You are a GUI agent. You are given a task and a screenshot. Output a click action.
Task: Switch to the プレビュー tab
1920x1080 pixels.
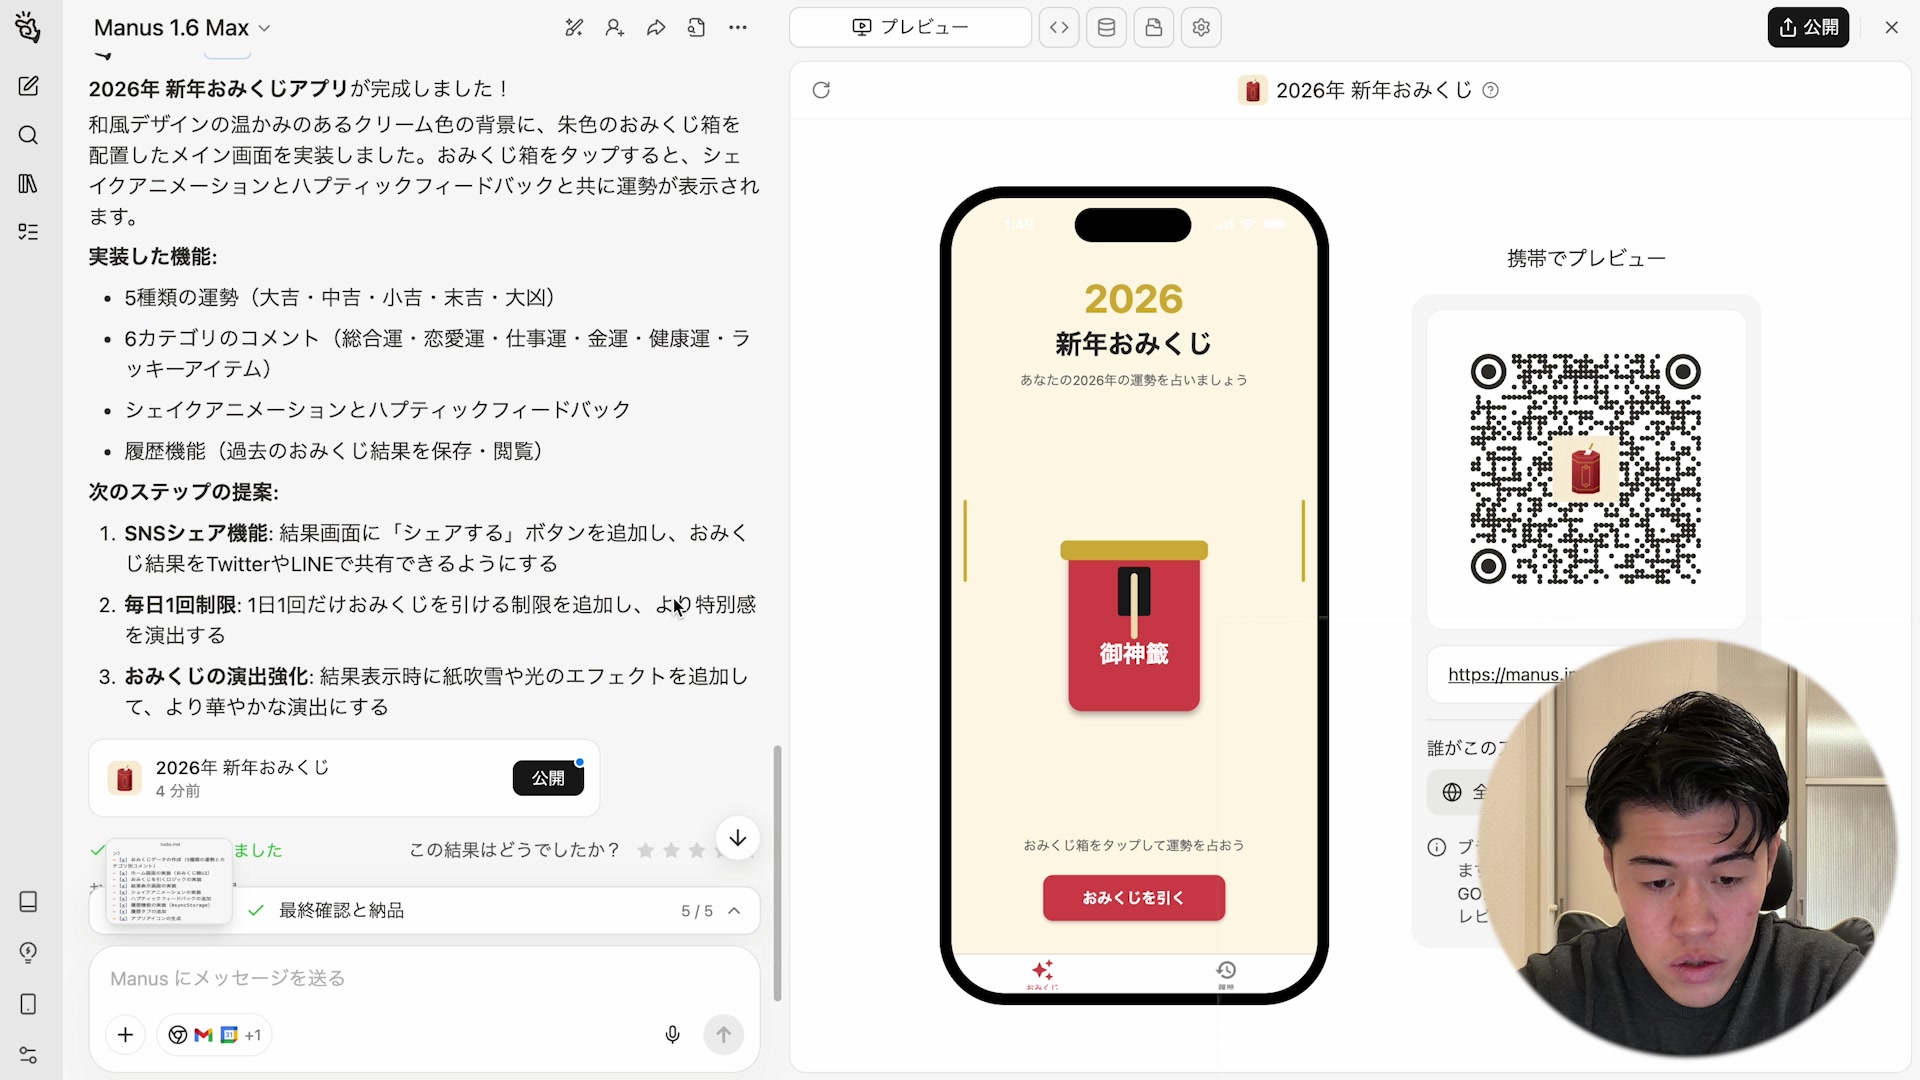coord(910,28)
